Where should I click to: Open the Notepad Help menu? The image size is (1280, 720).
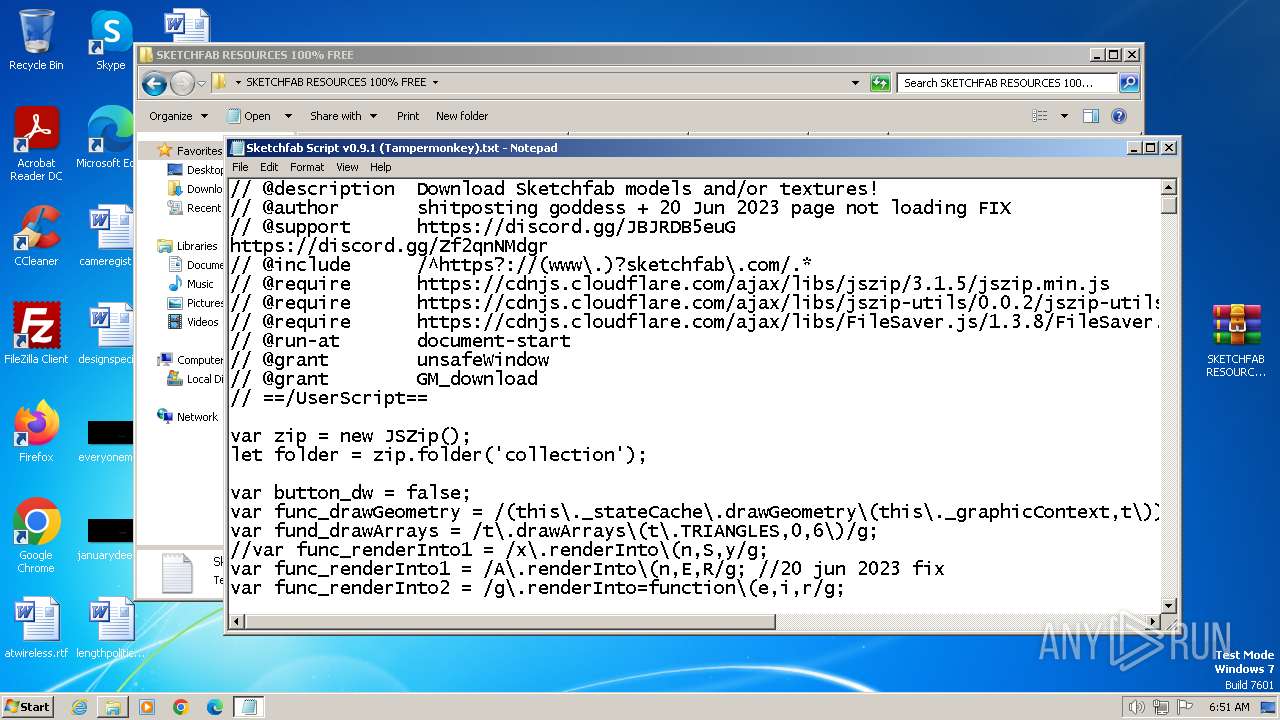[x=381, y=167]
